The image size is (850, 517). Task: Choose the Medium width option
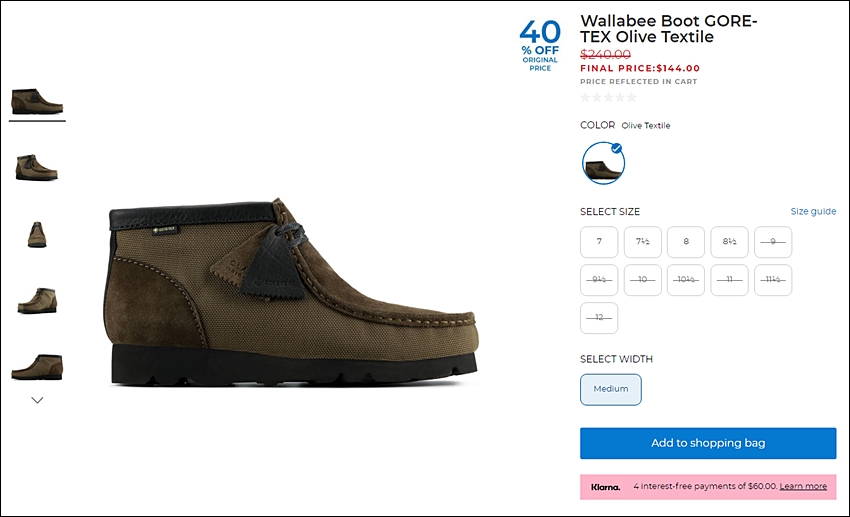tap(611, 389)
